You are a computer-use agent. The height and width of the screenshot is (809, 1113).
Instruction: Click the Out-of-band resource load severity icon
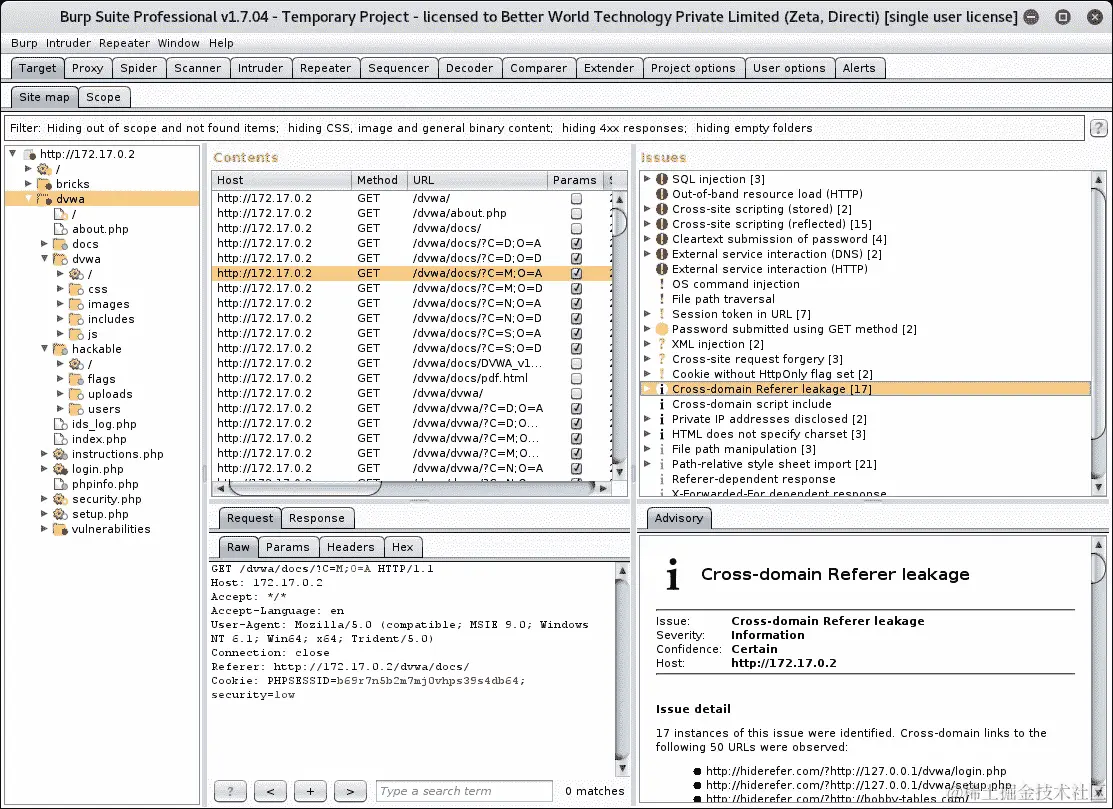point(662,194)
